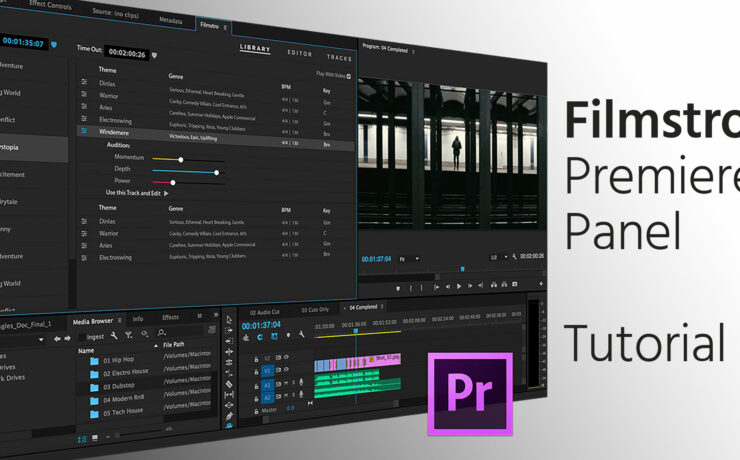Image resolution: width=740 pixels, height=460 pixels.
Task: Show hidden panel tabs with double chevron
Action: 216,315
